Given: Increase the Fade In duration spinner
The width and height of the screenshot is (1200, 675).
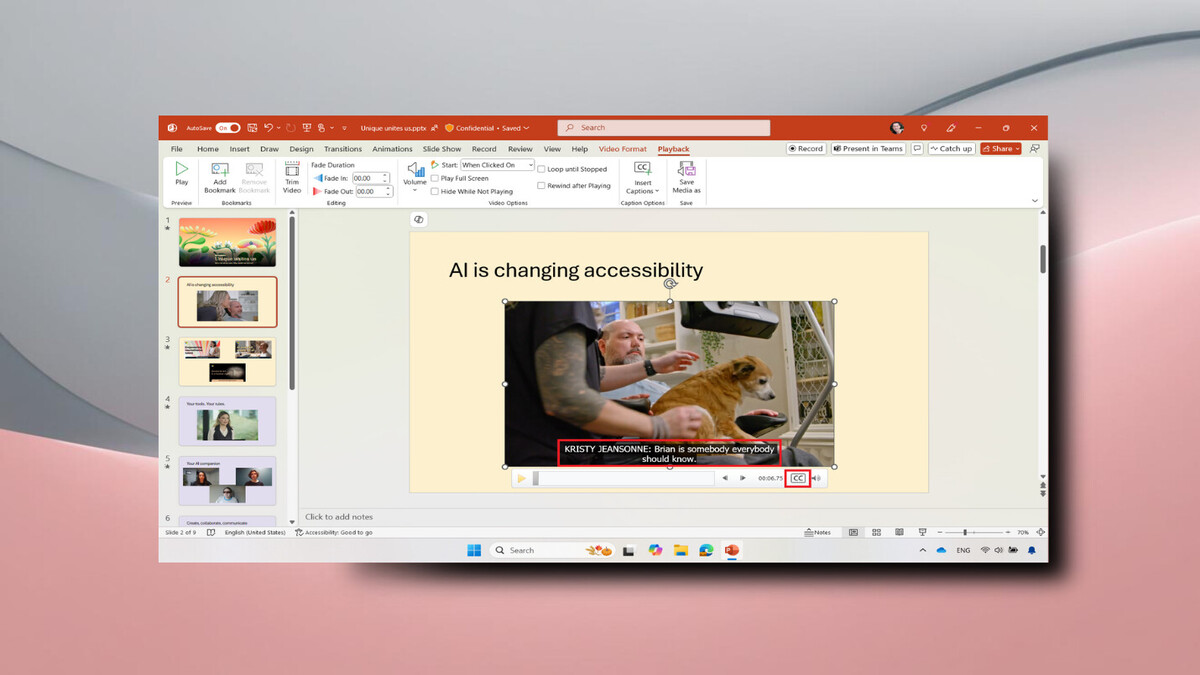Looking at the screenshot, I should point(386,175).
